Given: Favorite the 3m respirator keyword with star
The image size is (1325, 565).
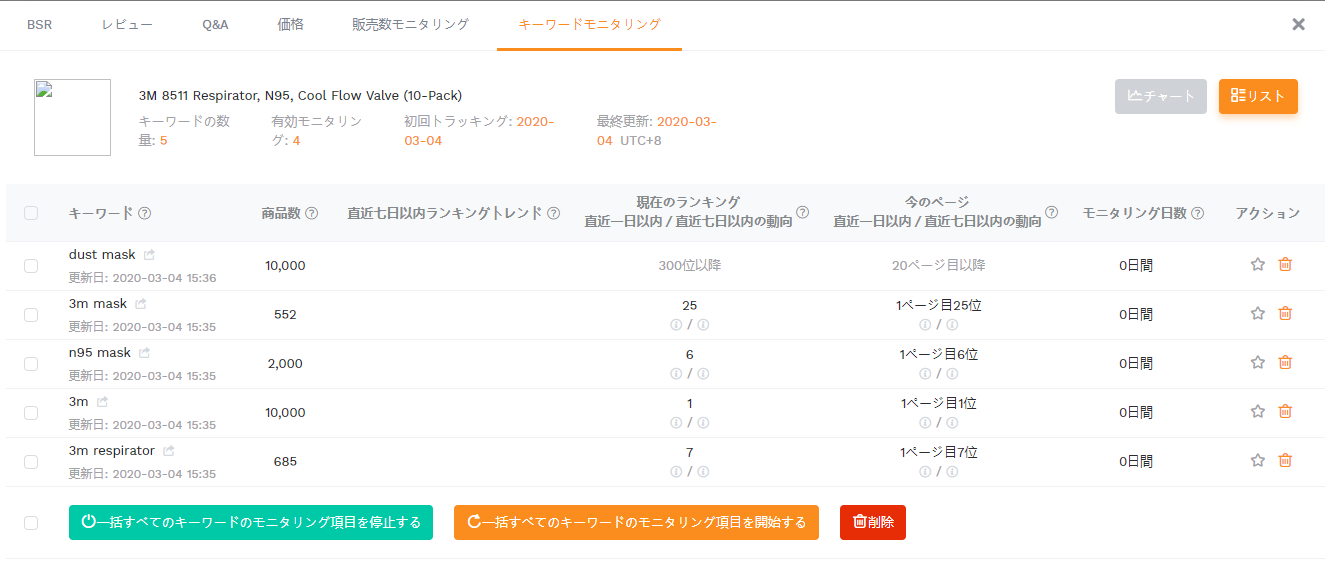Looking at the screenshot, I should point(1258,461).
